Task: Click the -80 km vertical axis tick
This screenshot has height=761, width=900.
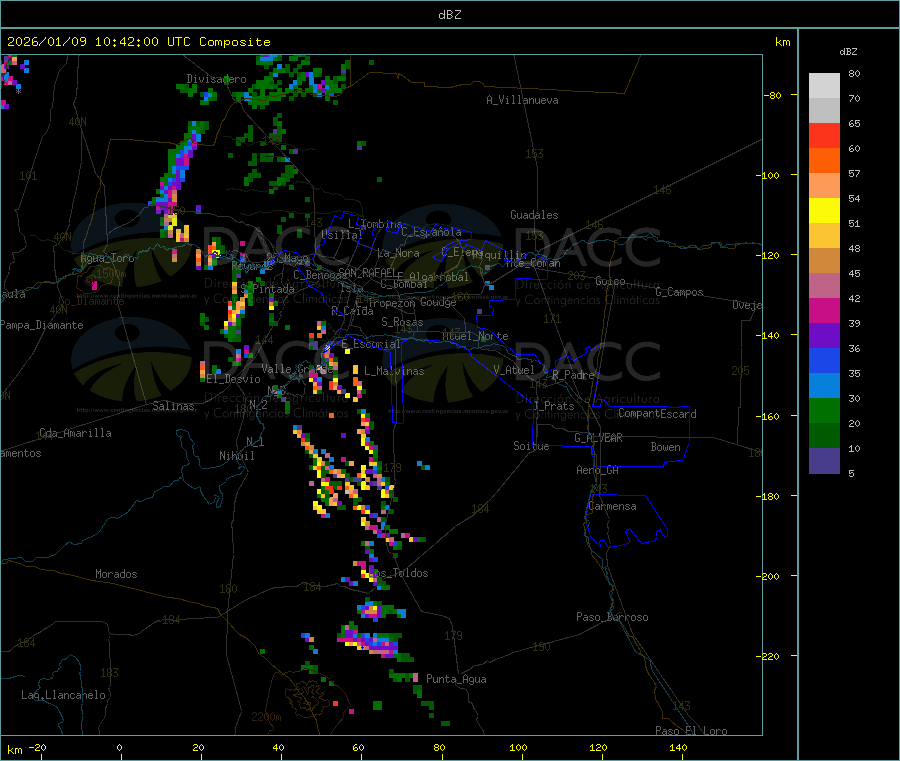Action: tap(773, 95)
